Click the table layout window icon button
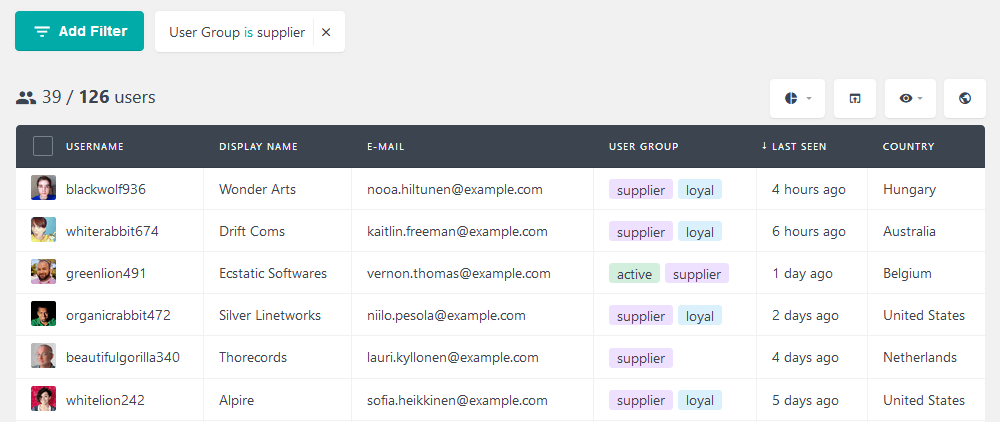The width and height of the screenshot is (1000, 422). tap(855, 98)
